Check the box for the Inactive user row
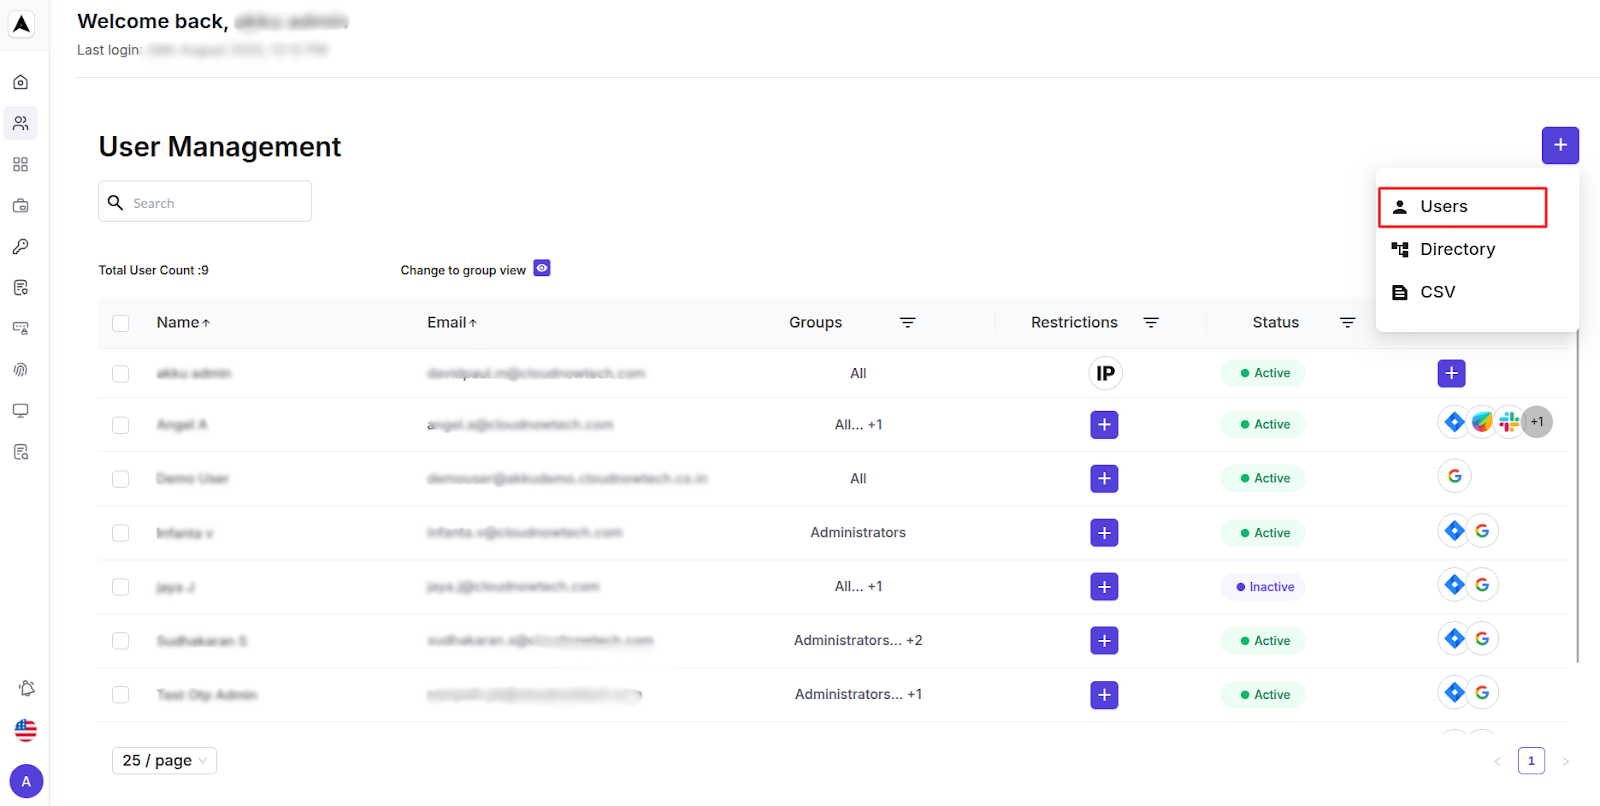The image size is (1600, 806). (121, 587)
